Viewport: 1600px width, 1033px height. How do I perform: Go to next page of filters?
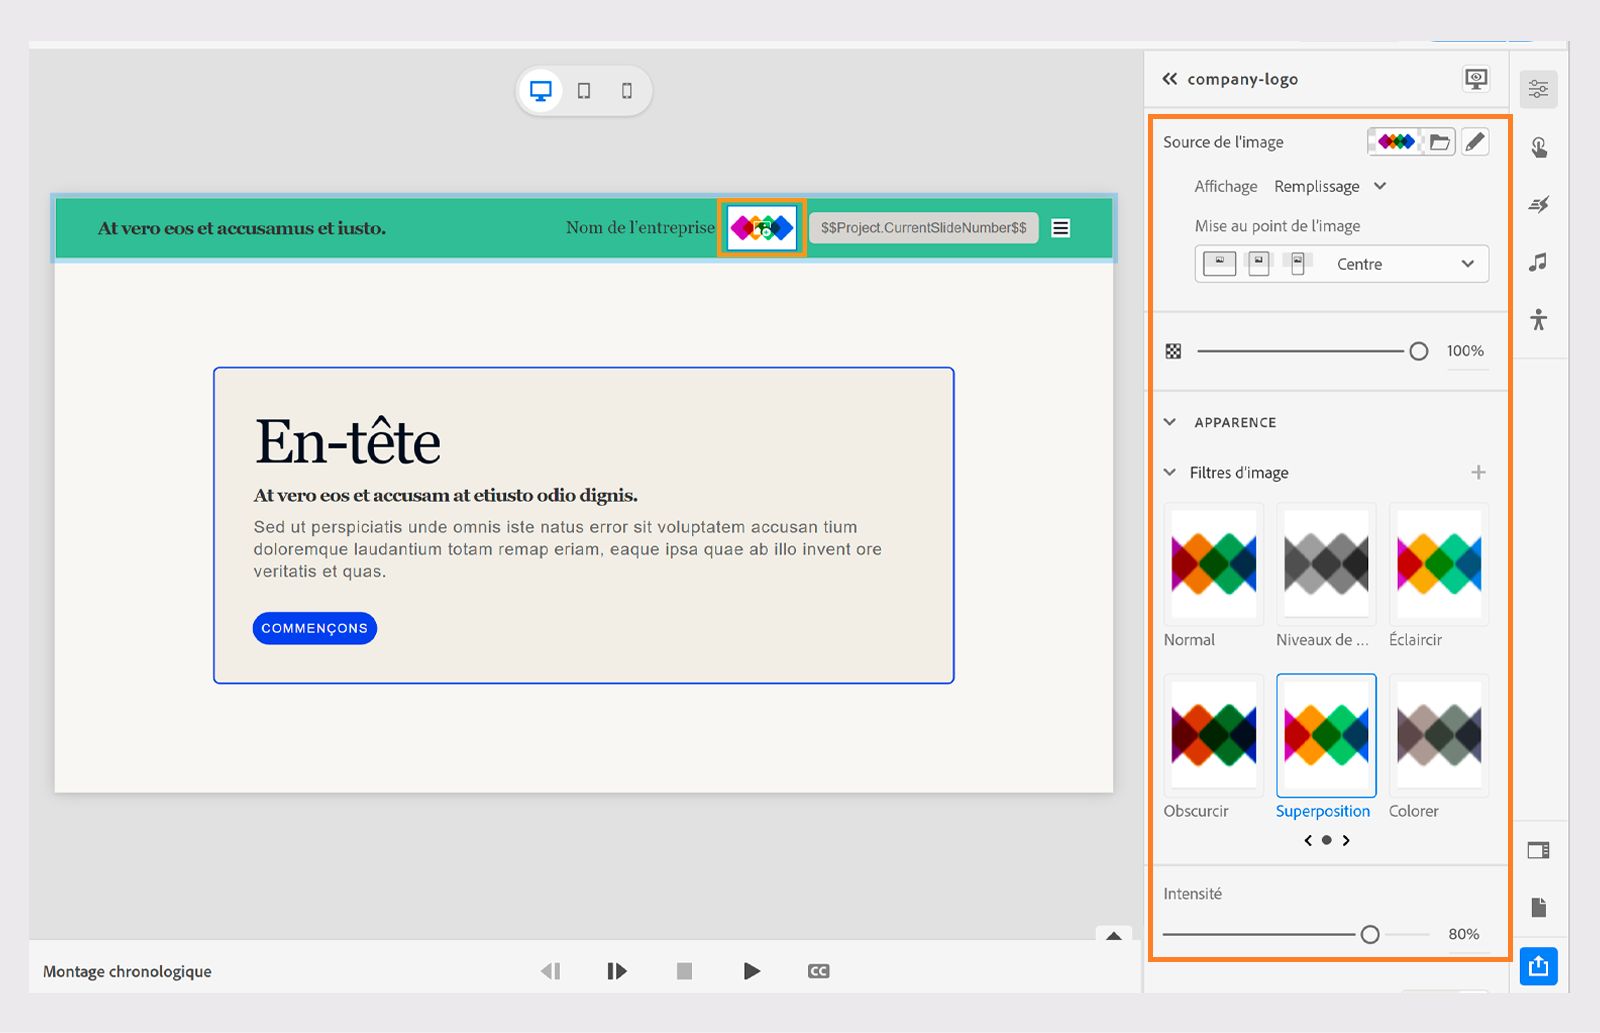[x=1346, y=840]
